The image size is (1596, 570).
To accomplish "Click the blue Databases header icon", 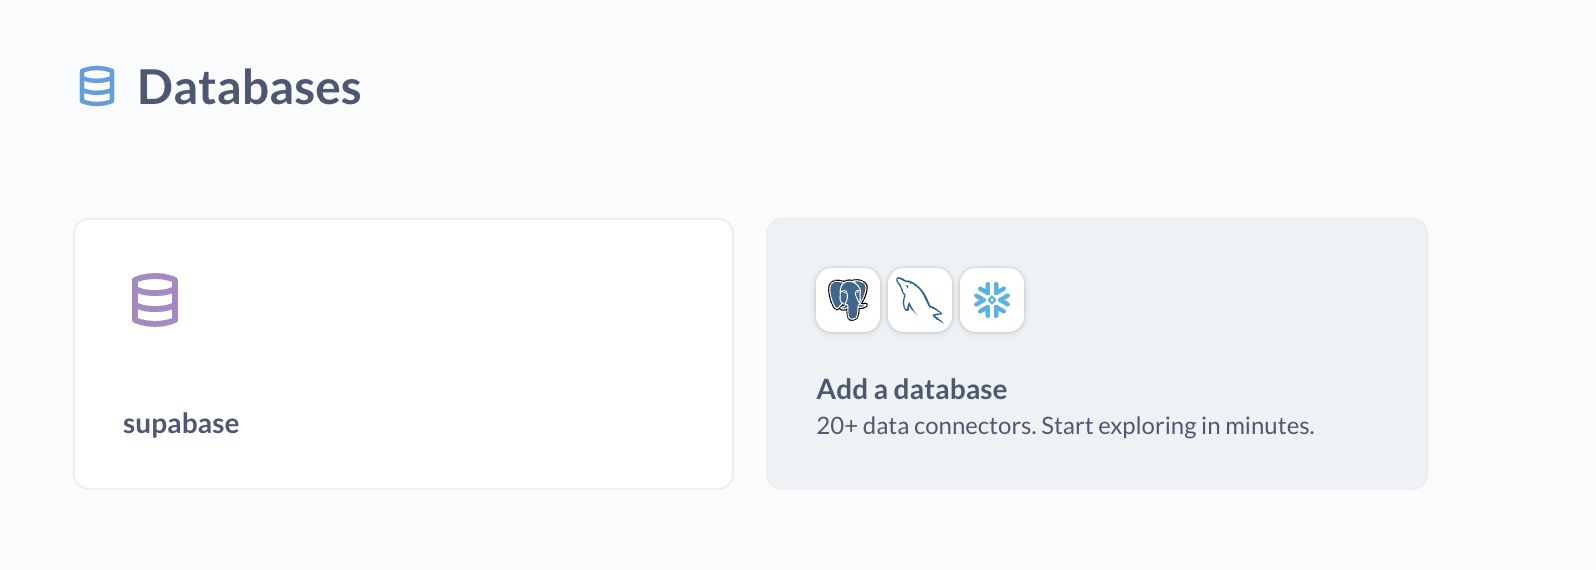I will tap(97, 87).
